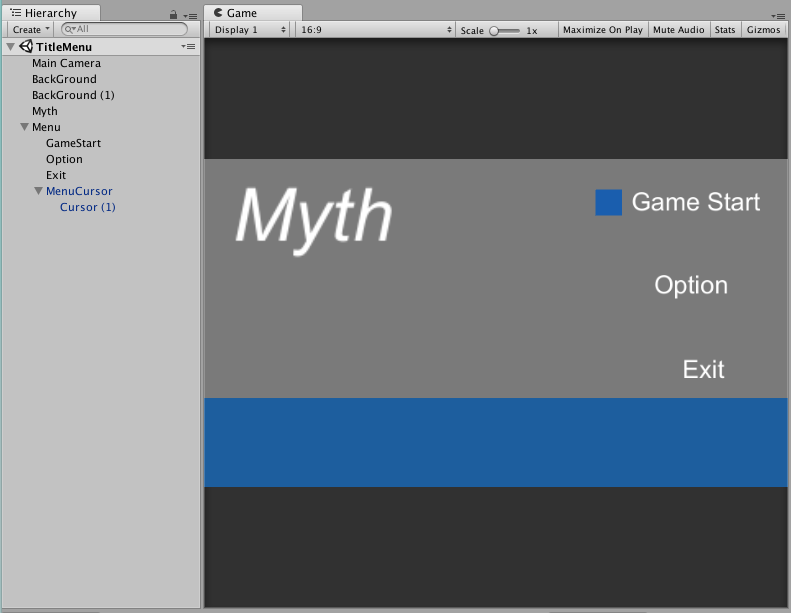This screenshot has height=613, width=791.
Task: Switch to the Game tab
Action: 253,13
